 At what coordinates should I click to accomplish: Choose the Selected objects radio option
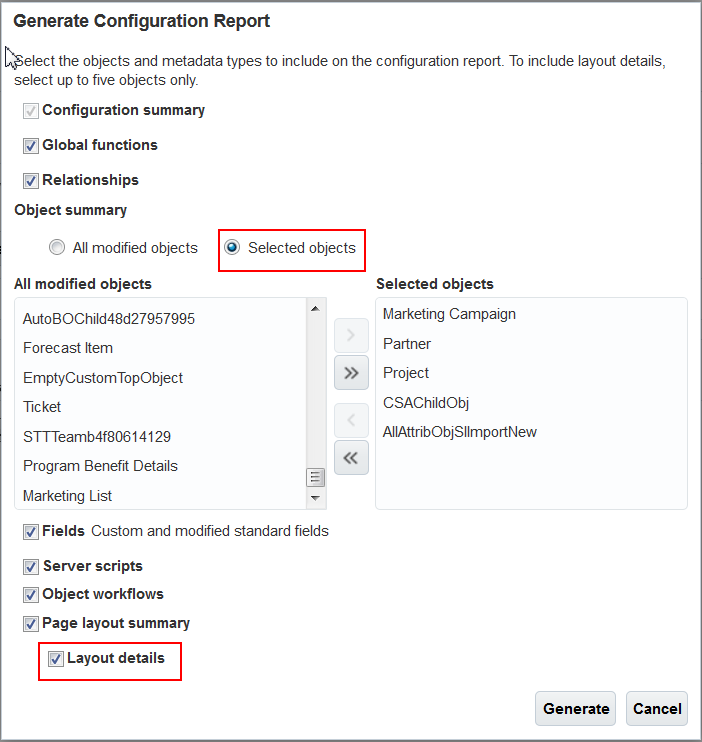click(x=232, y=248)
